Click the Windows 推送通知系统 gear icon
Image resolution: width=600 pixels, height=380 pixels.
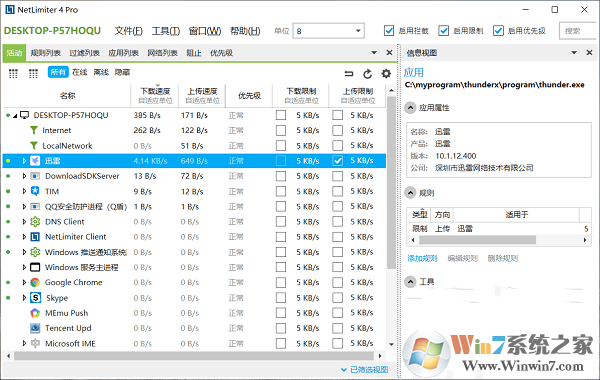coord(35,252)
